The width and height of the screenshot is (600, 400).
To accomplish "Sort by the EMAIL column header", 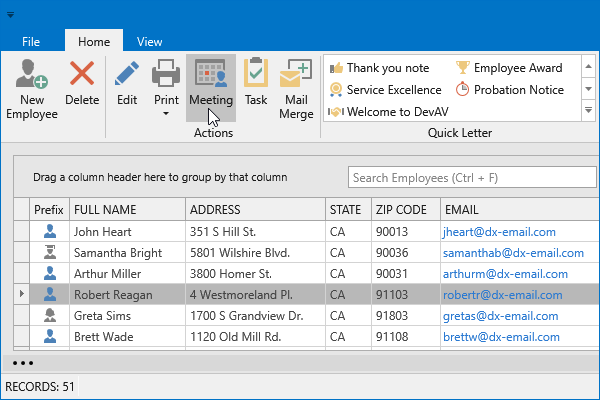I will pos(520,210).
